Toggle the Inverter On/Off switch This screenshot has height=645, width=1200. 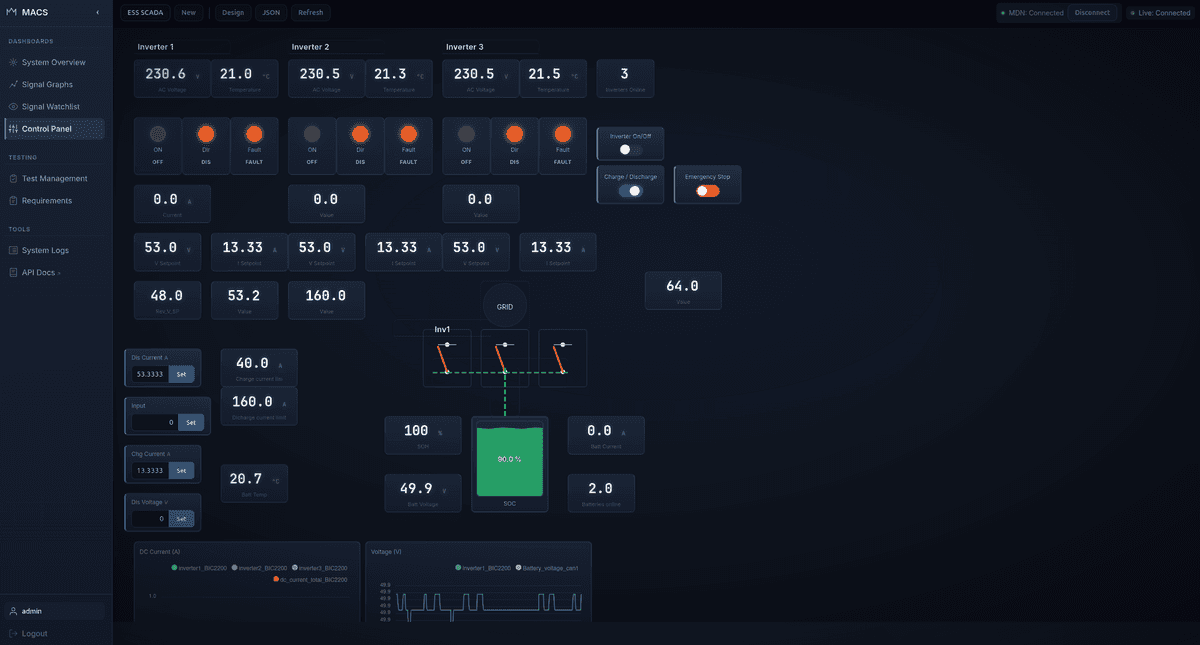tap(630, 149)
